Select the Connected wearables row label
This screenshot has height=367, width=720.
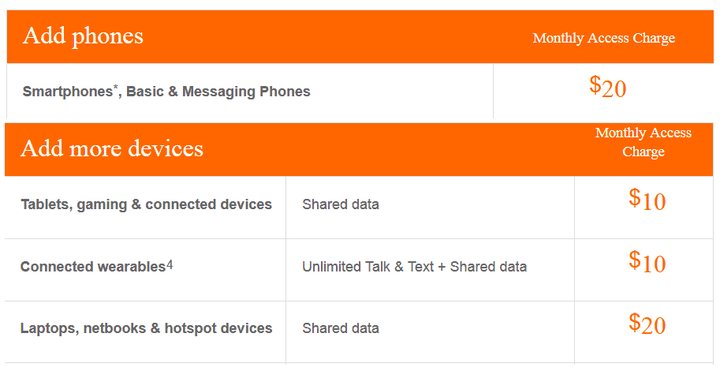tap(93, 266)
